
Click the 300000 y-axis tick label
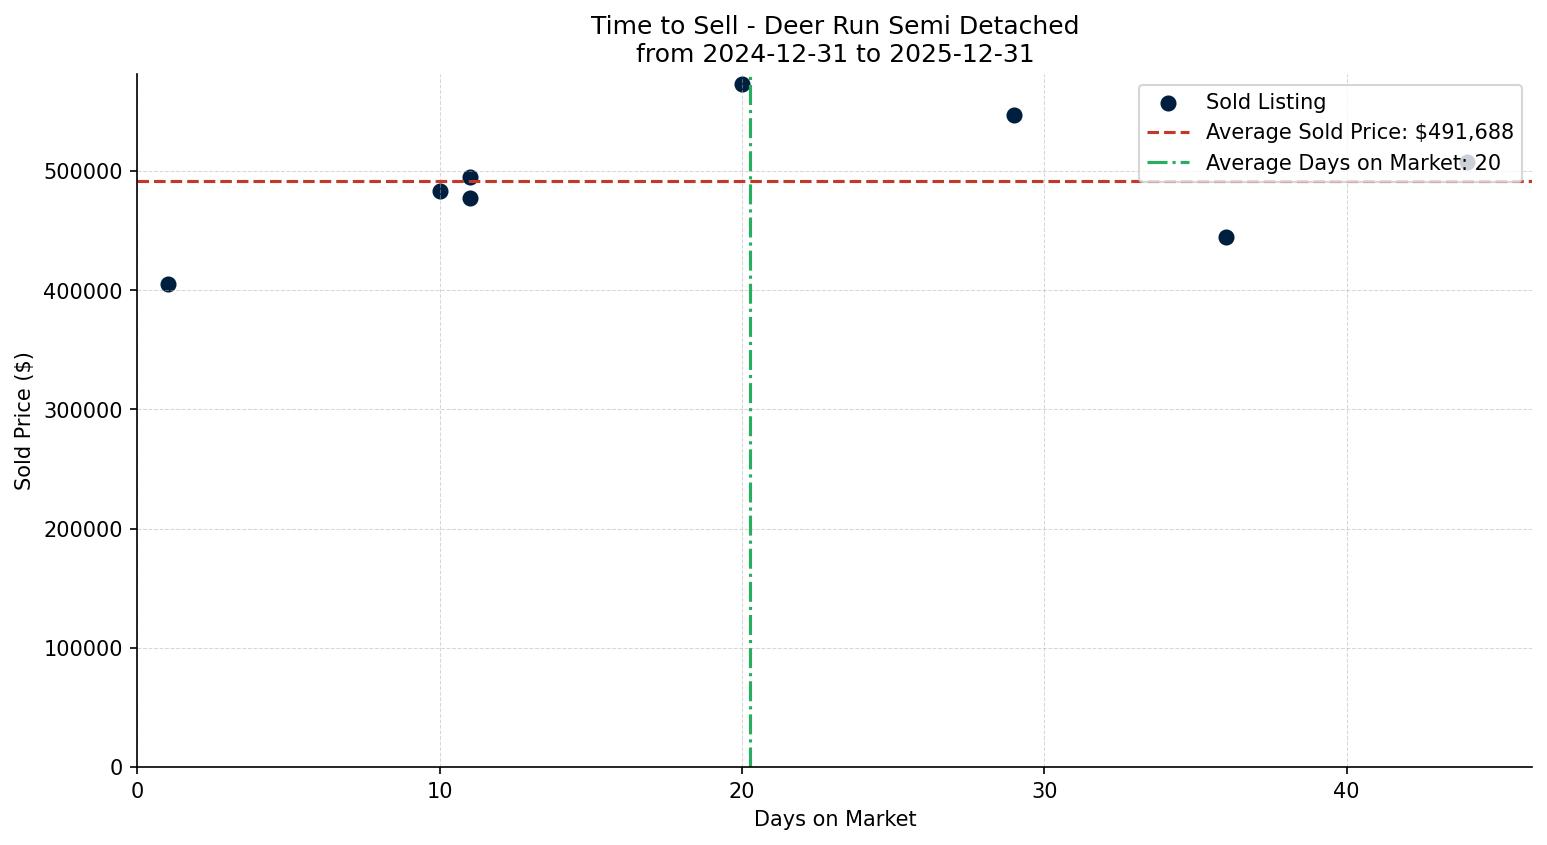[x=83, y=410]
